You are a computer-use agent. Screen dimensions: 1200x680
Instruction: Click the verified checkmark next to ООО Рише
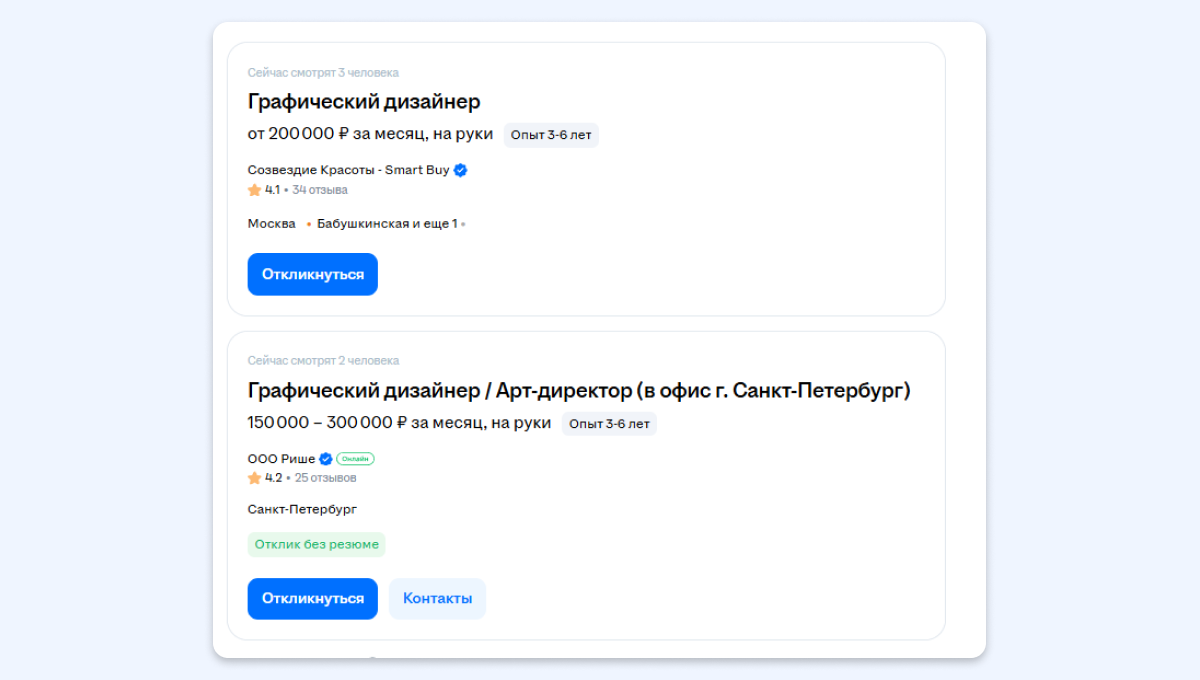coord(325,459)
